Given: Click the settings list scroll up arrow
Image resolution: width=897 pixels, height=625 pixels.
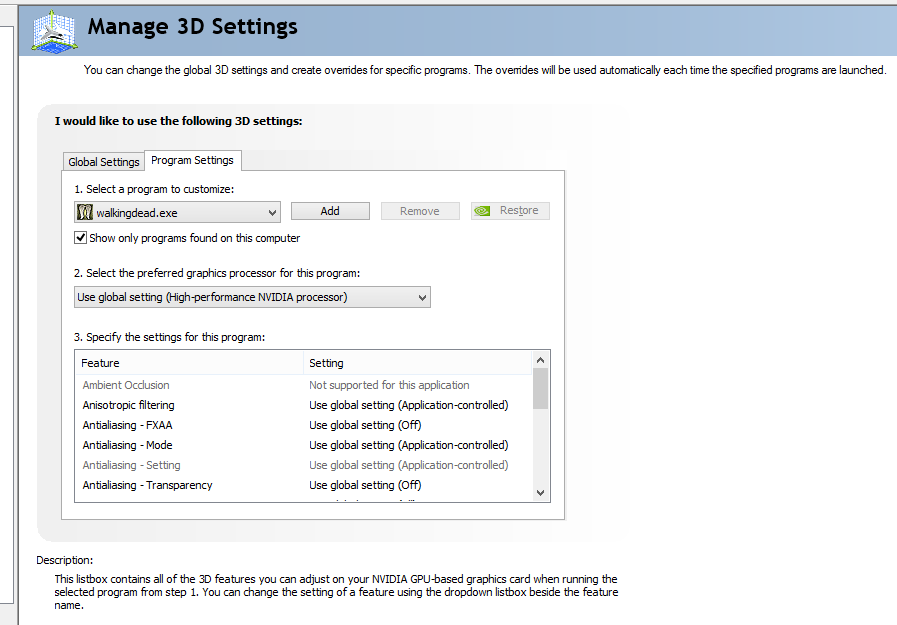Looking at the screenshot, I should point(541,360).
